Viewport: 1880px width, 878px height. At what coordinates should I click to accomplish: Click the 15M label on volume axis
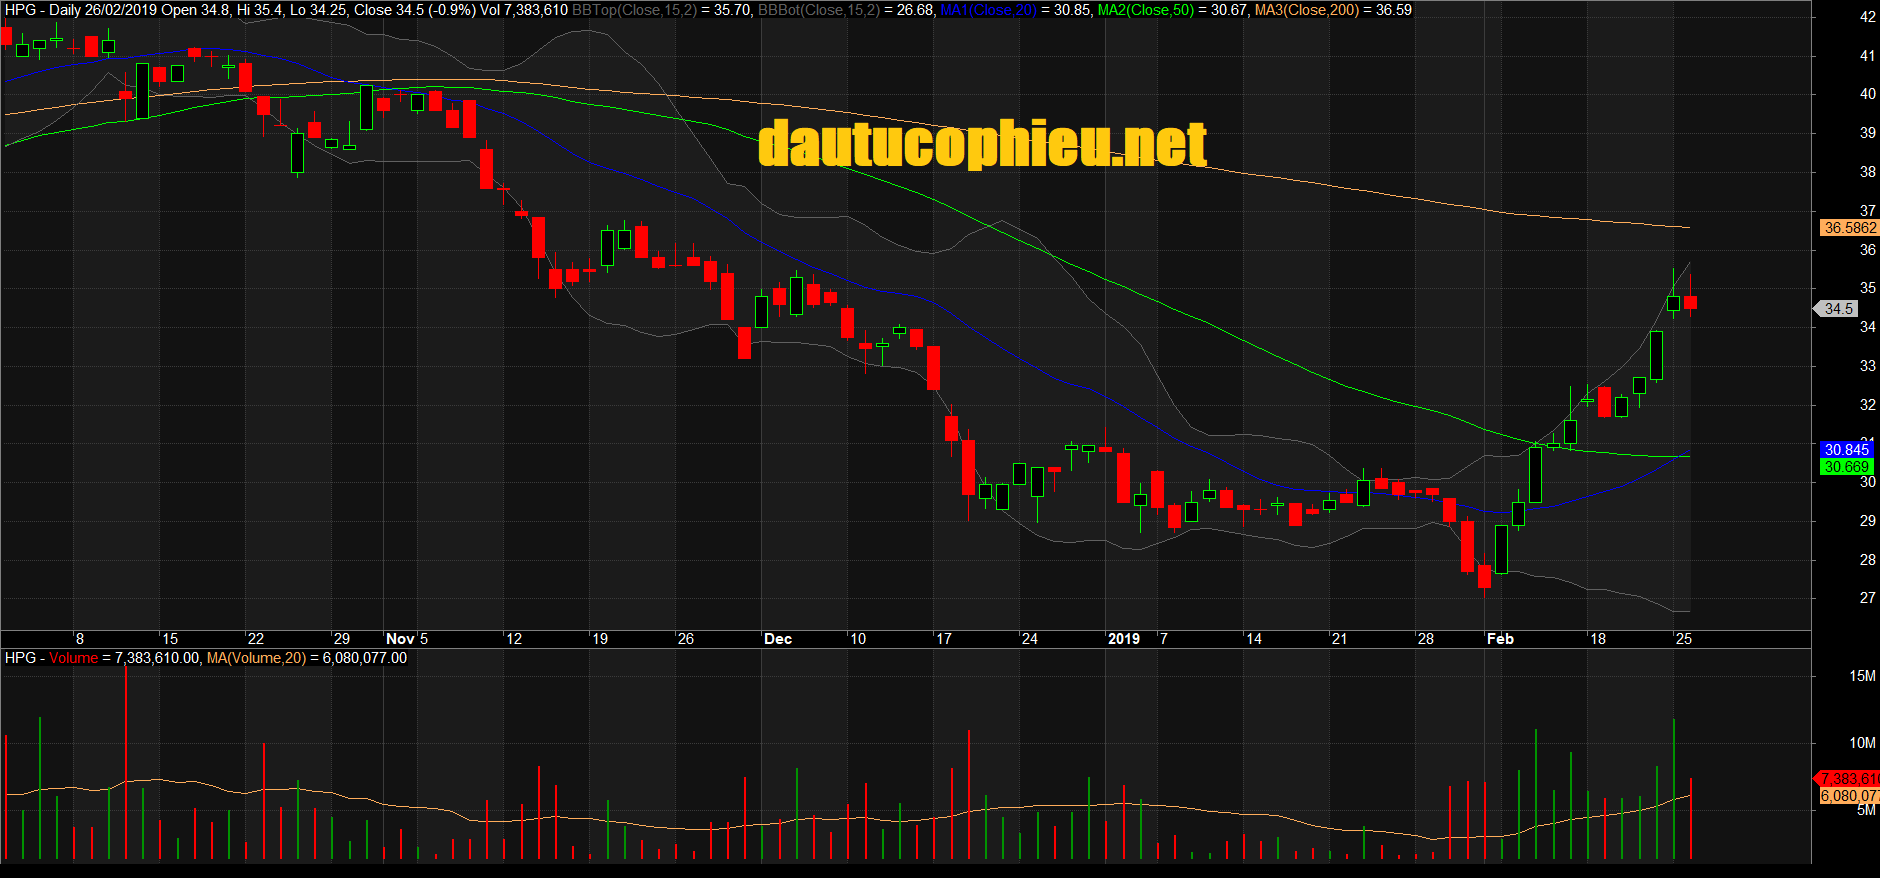pyautogui.click(x=1862, y=676)
